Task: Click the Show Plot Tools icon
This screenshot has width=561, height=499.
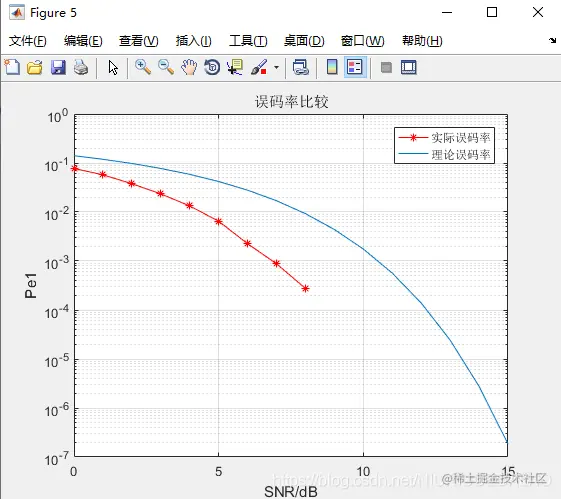Action: [409, 67]
